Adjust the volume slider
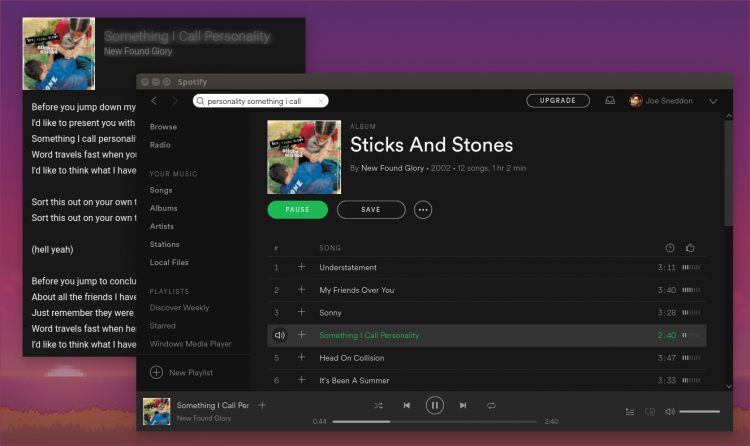Viewport: 750px width, 446px height. click(699, 412)
